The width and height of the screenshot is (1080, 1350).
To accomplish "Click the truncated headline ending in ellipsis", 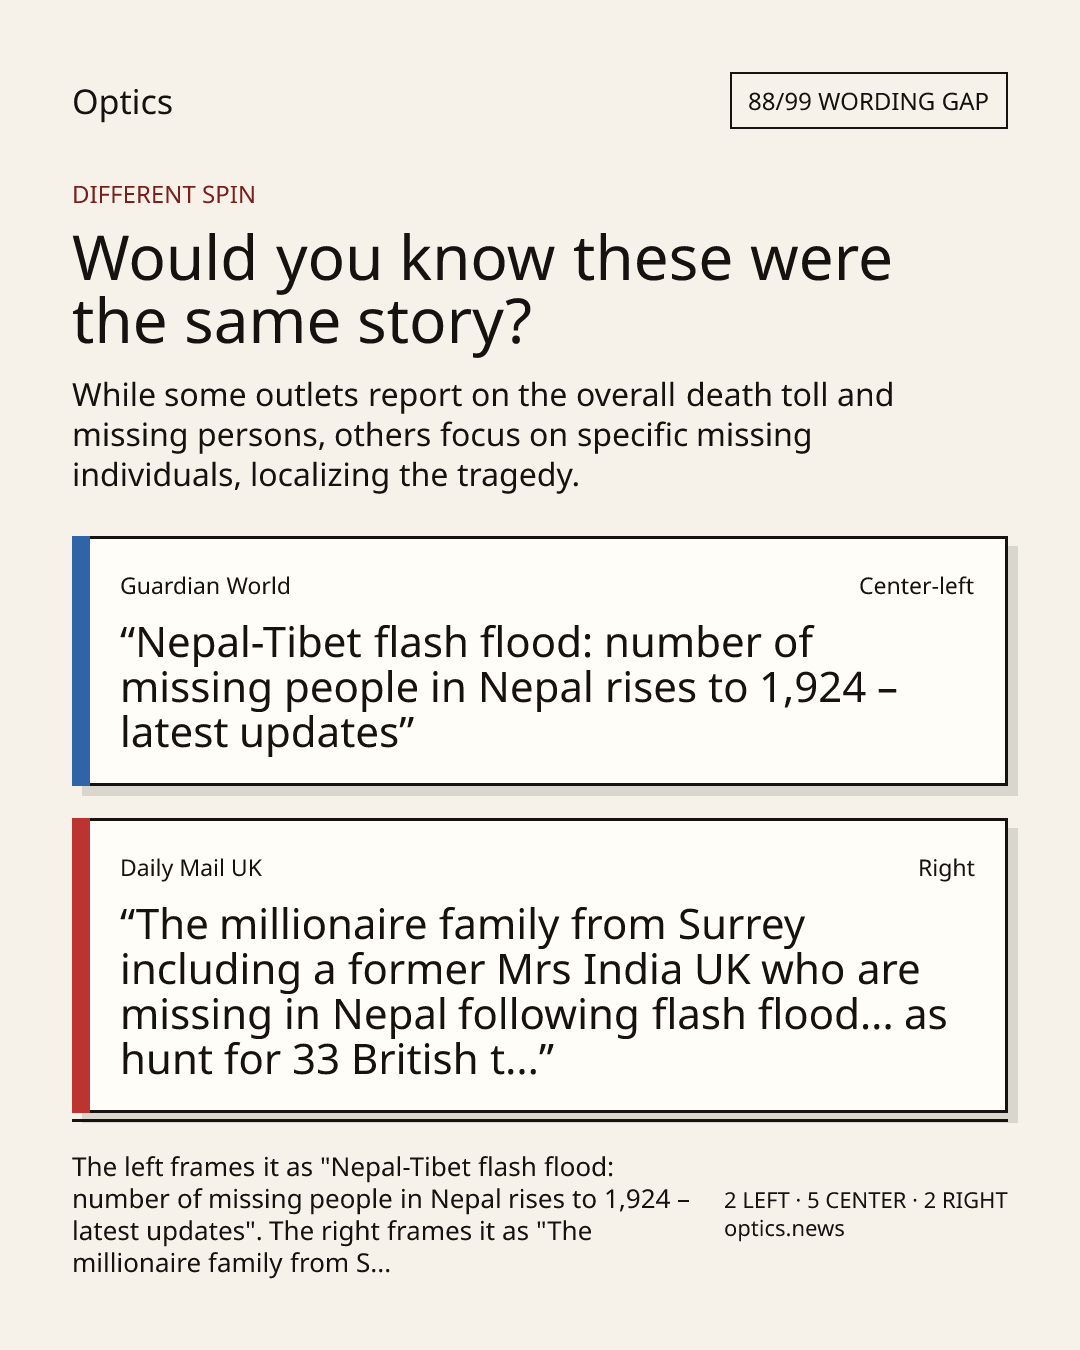I will [533, 992].
